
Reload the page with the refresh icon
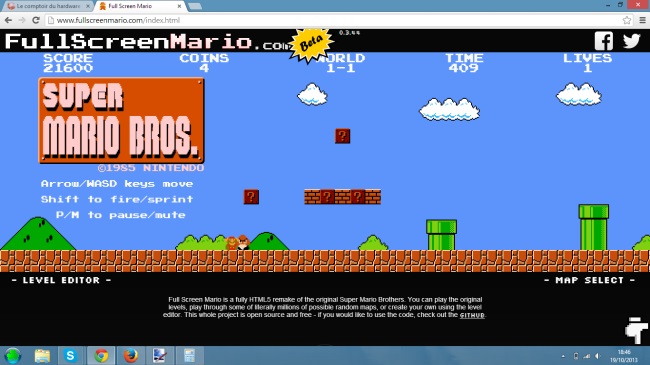coord(36,20)
